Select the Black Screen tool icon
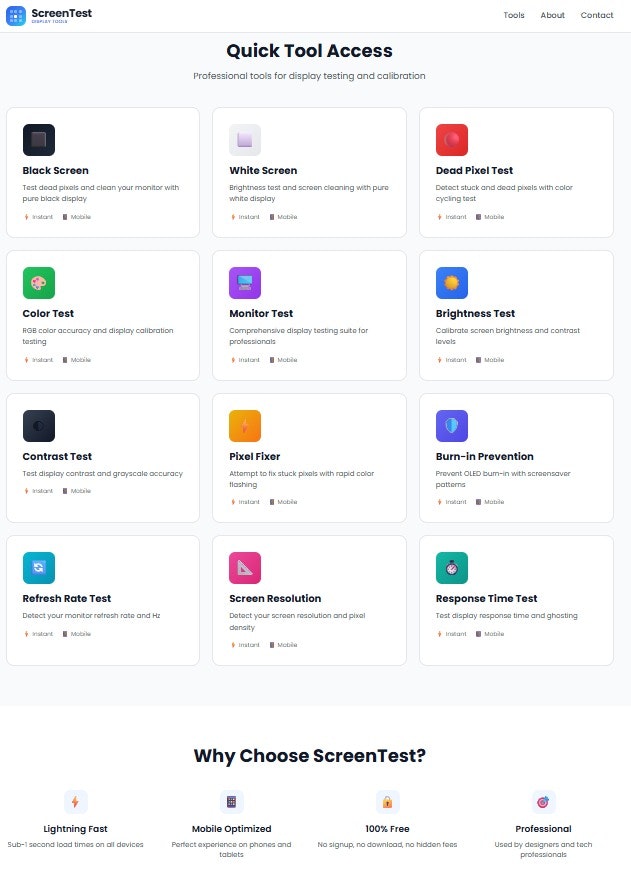Screen dimensions: 631x885 pyautogui.click(x=39, y=140)
